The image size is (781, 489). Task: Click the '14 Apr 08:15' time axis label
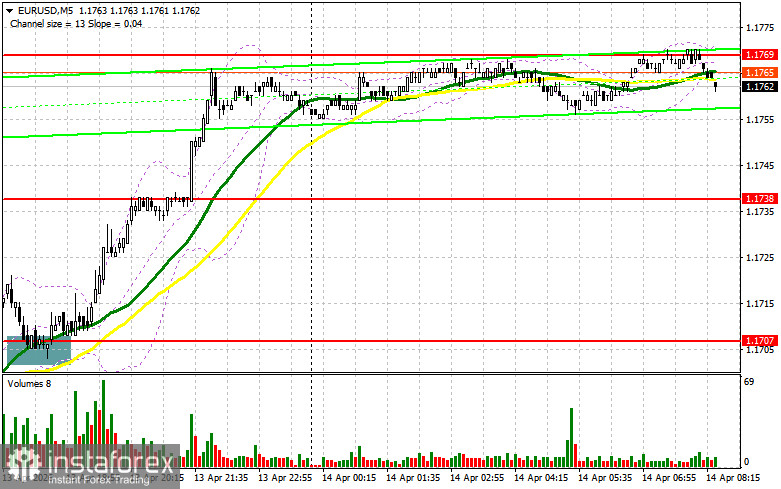click(x=733, y=478)
